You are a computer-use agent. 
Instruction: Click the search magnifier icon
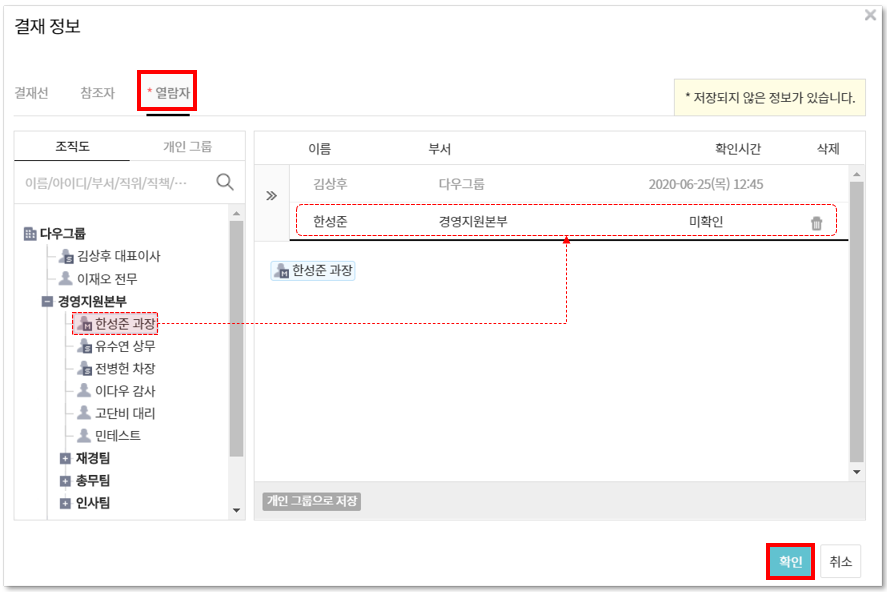225,182
